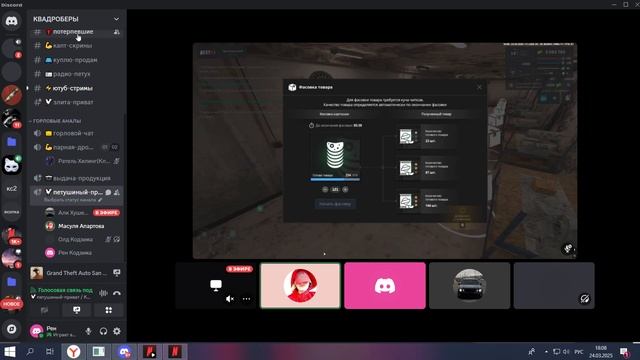Screen dimensions: 640x360
Task: Open Share Your Screen button
Action: (76, 310)
